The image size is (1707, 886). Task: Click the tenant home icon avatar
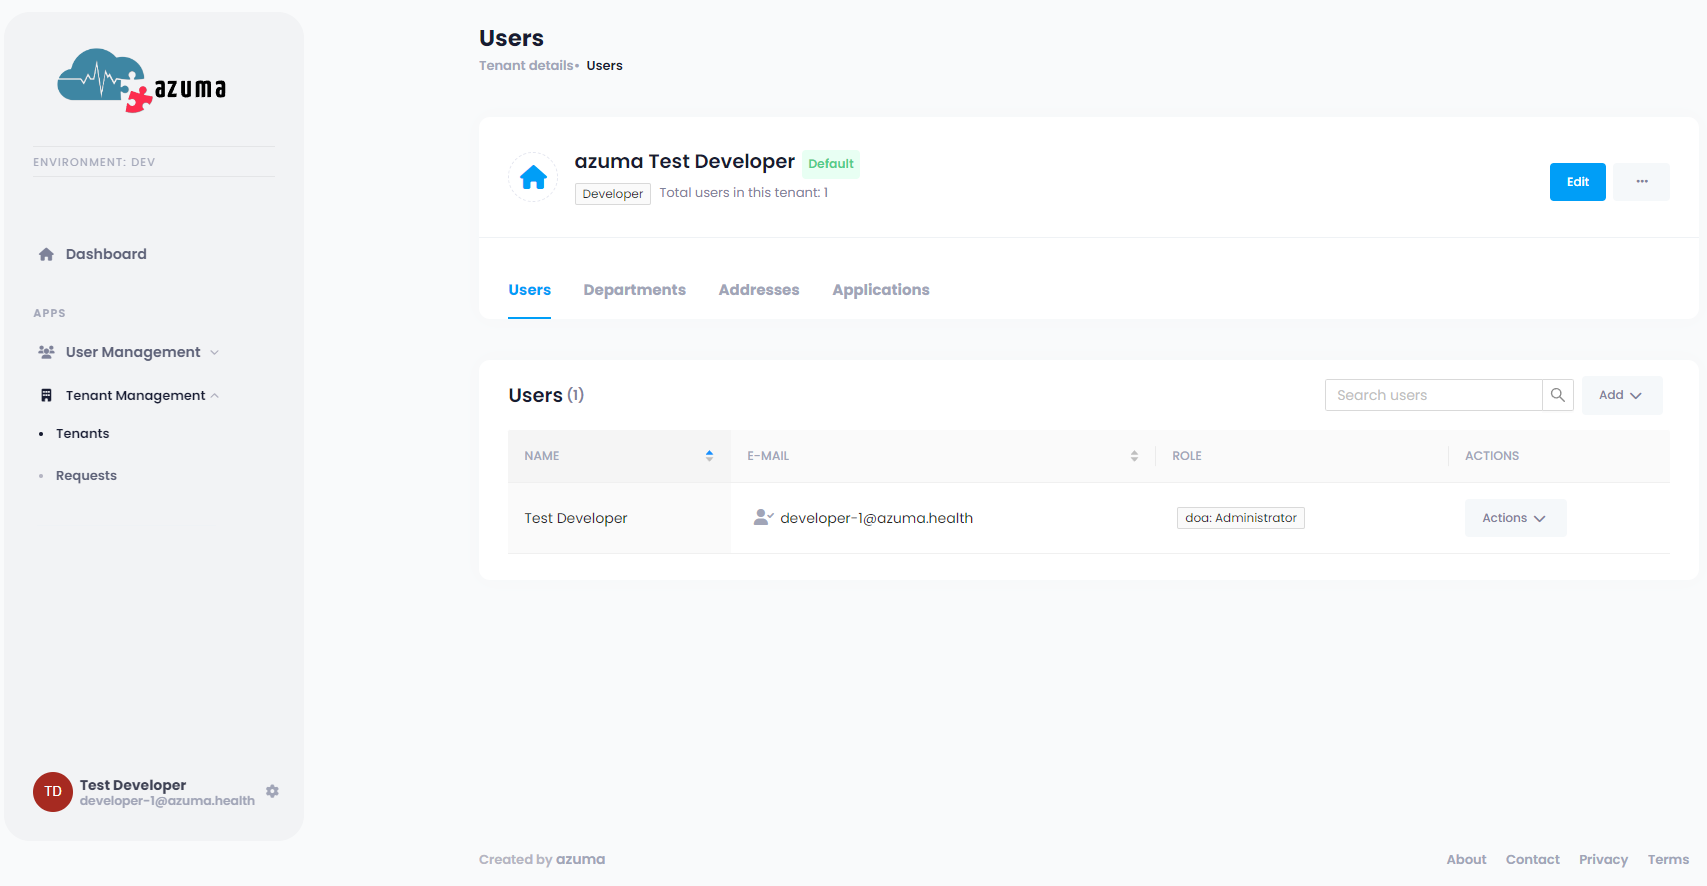533,177
